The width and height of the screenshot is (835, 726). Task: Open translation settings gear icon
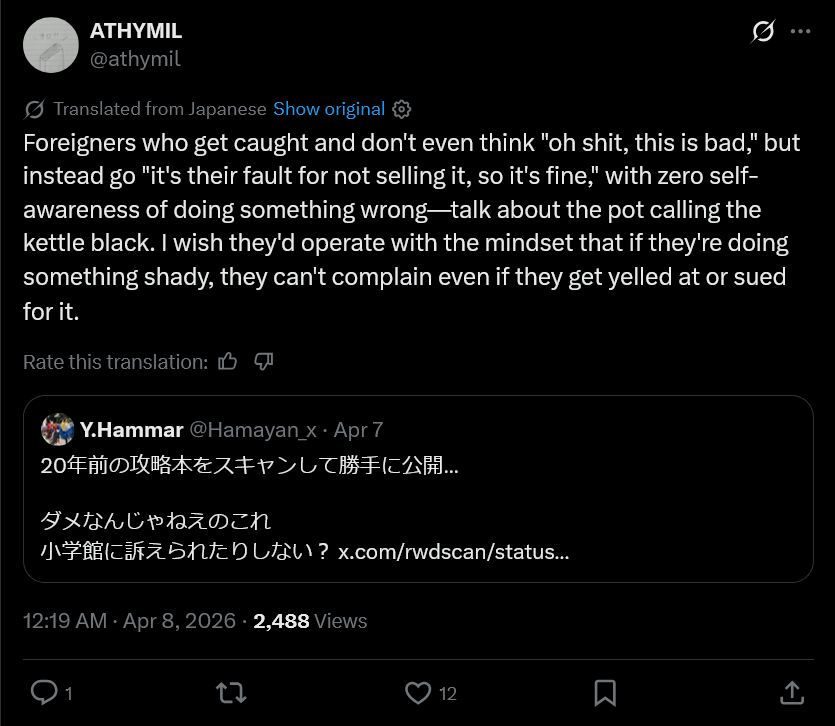click(402, 109)
